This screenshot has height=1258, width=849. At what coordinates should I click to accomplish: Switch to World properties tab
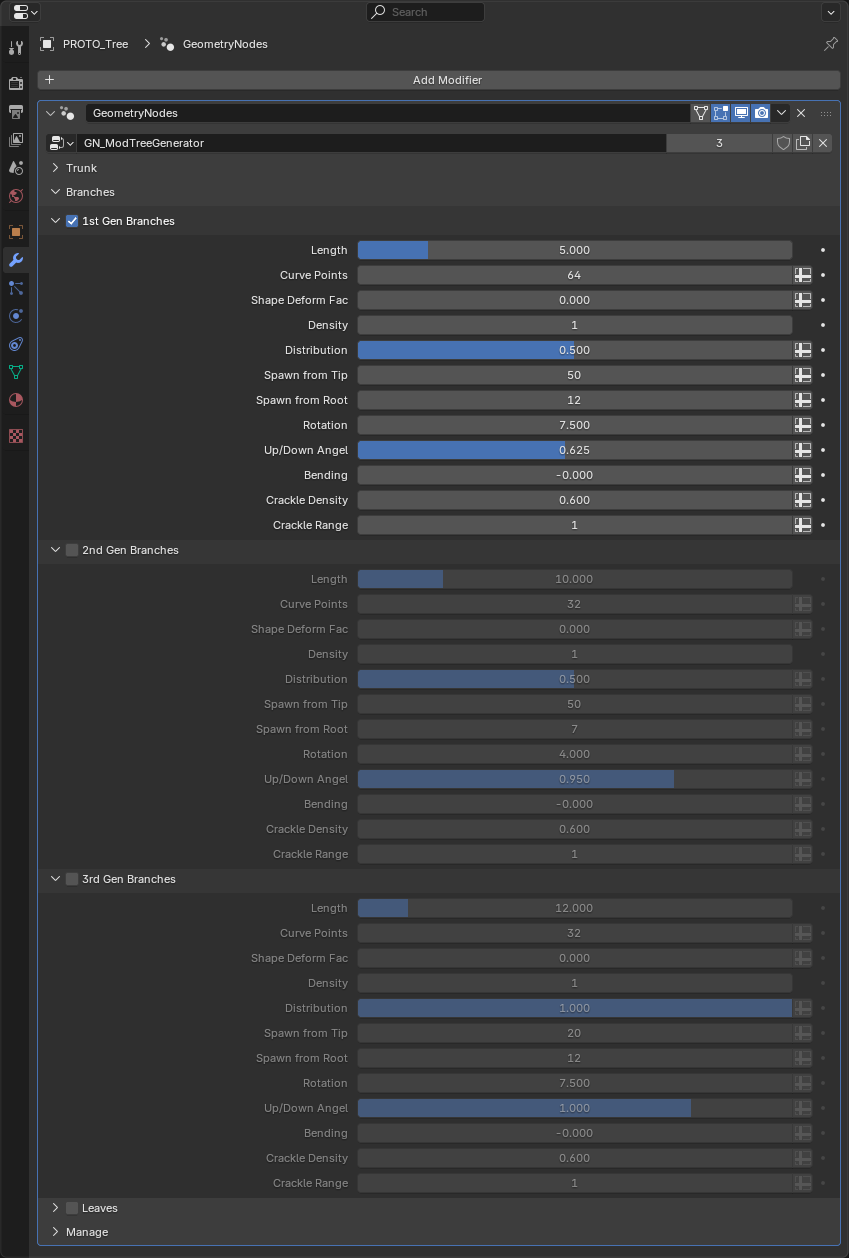coord(16,196)
